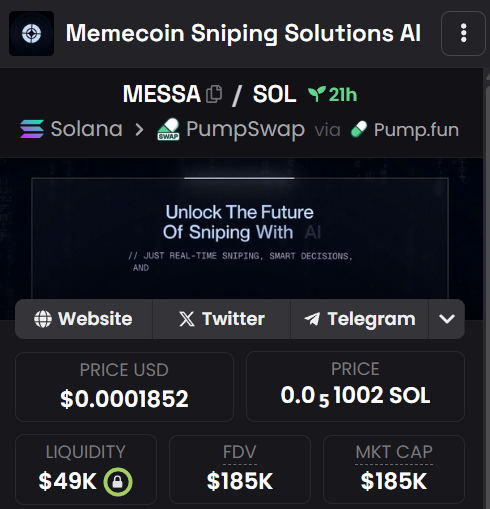The height and width of the screenshot is (509, 490).
Task: Click the Solana chain name
Action: pyautogui.click(x=87, y=129)
